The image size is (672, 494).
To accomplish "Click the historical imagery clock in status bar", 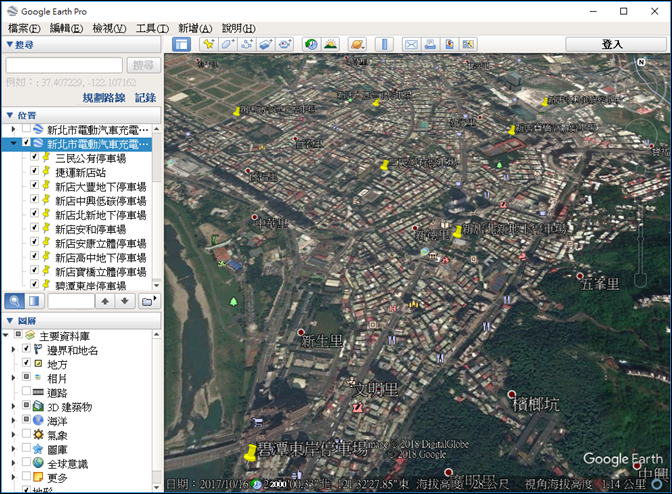I will tap(257, 484).
